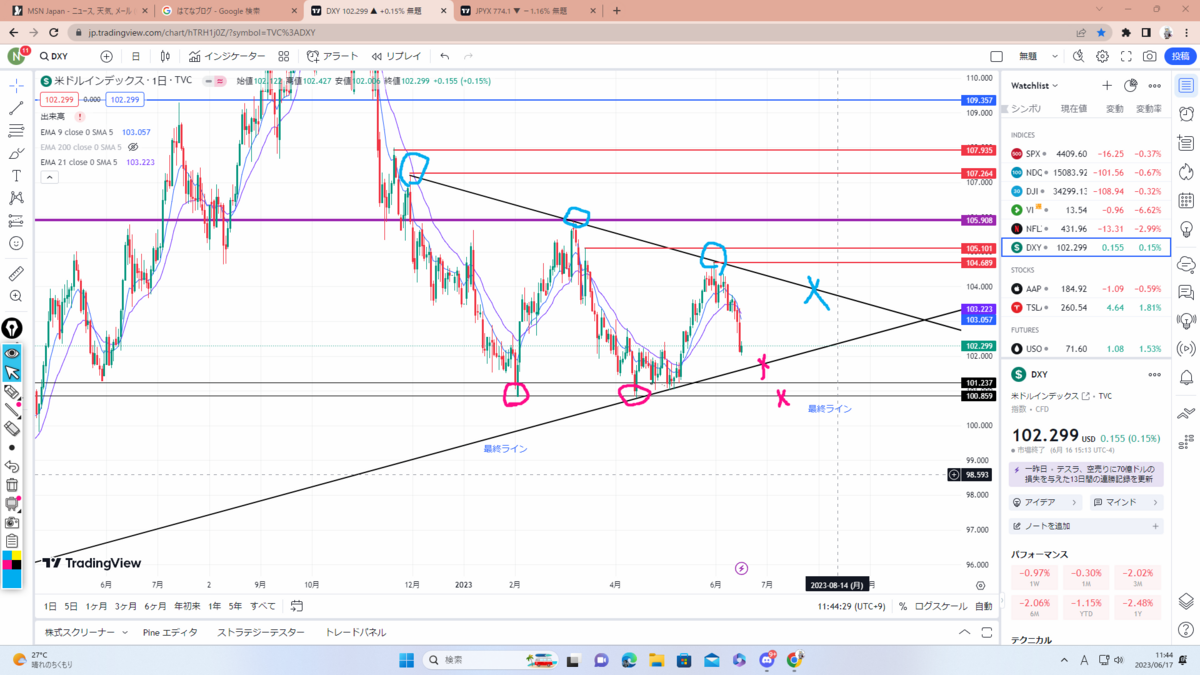Screen dimensions: 1200x675
Task: Open the emoji icons tool
Action: coord(16,243)
